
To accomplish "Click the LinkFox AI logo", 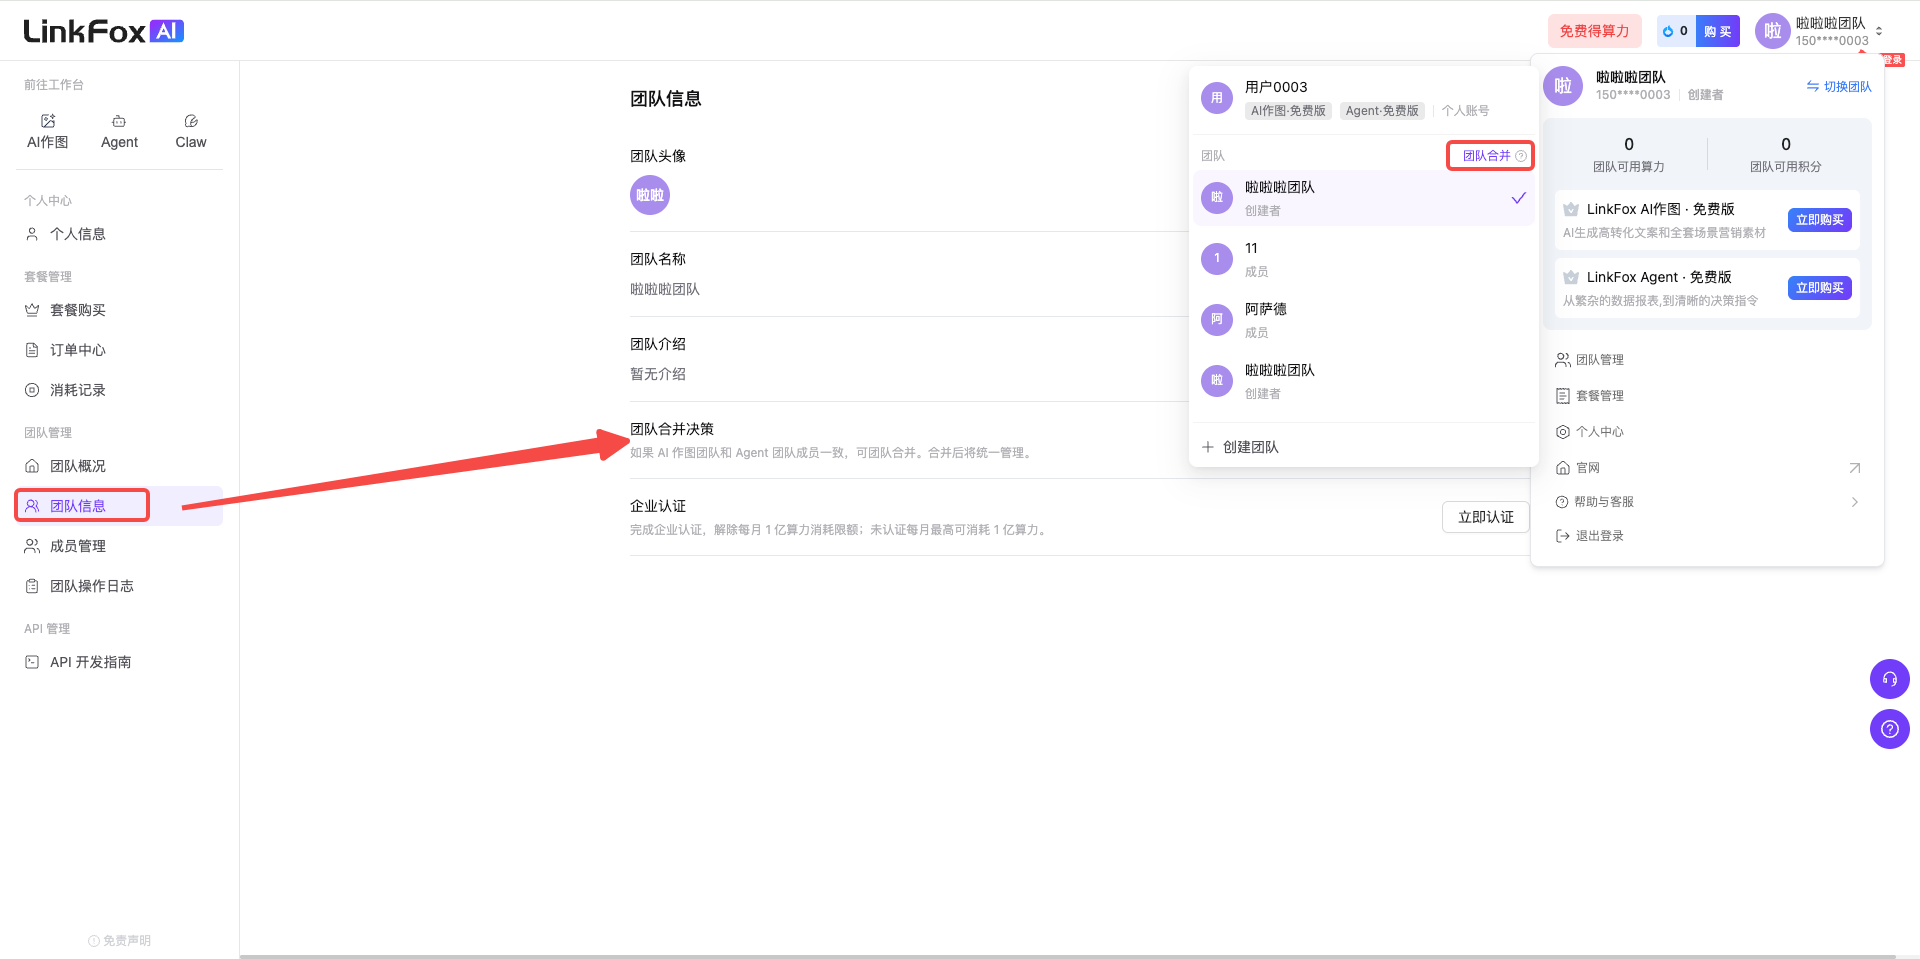I will (104, 31).
